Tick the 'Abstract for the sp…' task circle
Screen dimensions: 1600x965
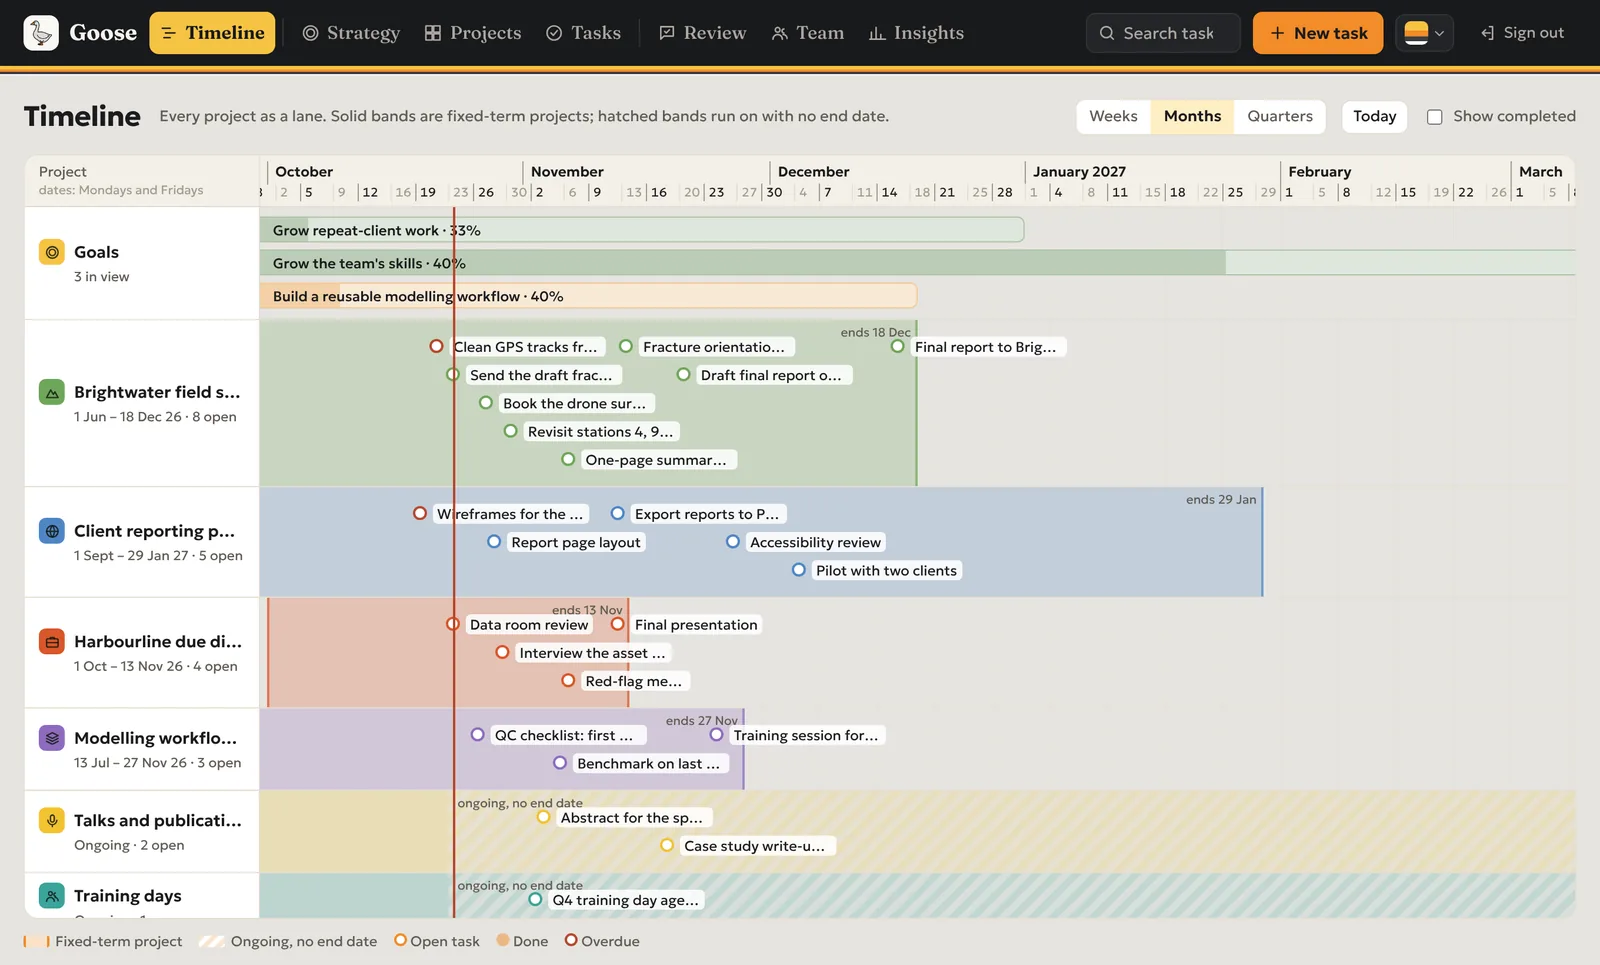tap(544, 817)
